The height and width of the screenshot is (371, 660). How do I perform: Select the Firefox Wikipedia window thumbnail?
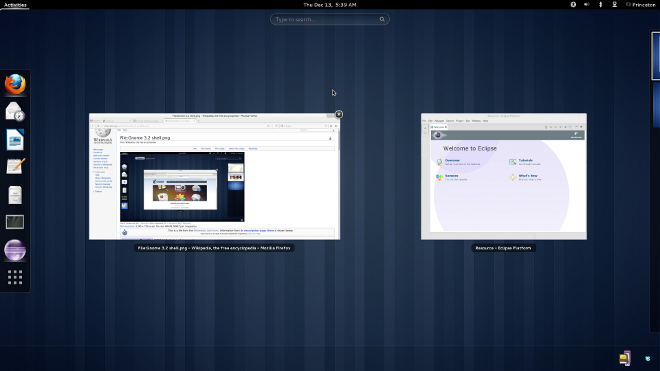click(x=214, y=176)
